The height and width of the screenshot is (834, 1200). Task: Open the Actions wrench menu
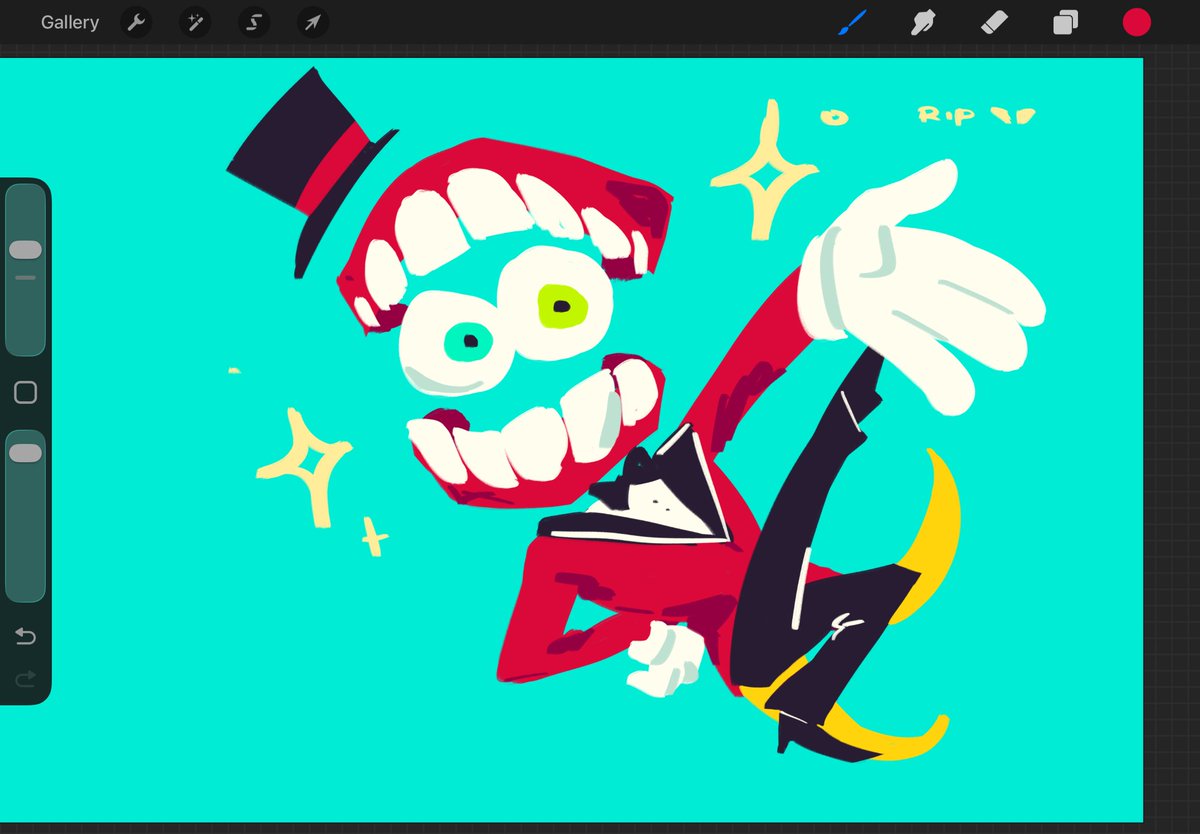[x=136, y=22]
